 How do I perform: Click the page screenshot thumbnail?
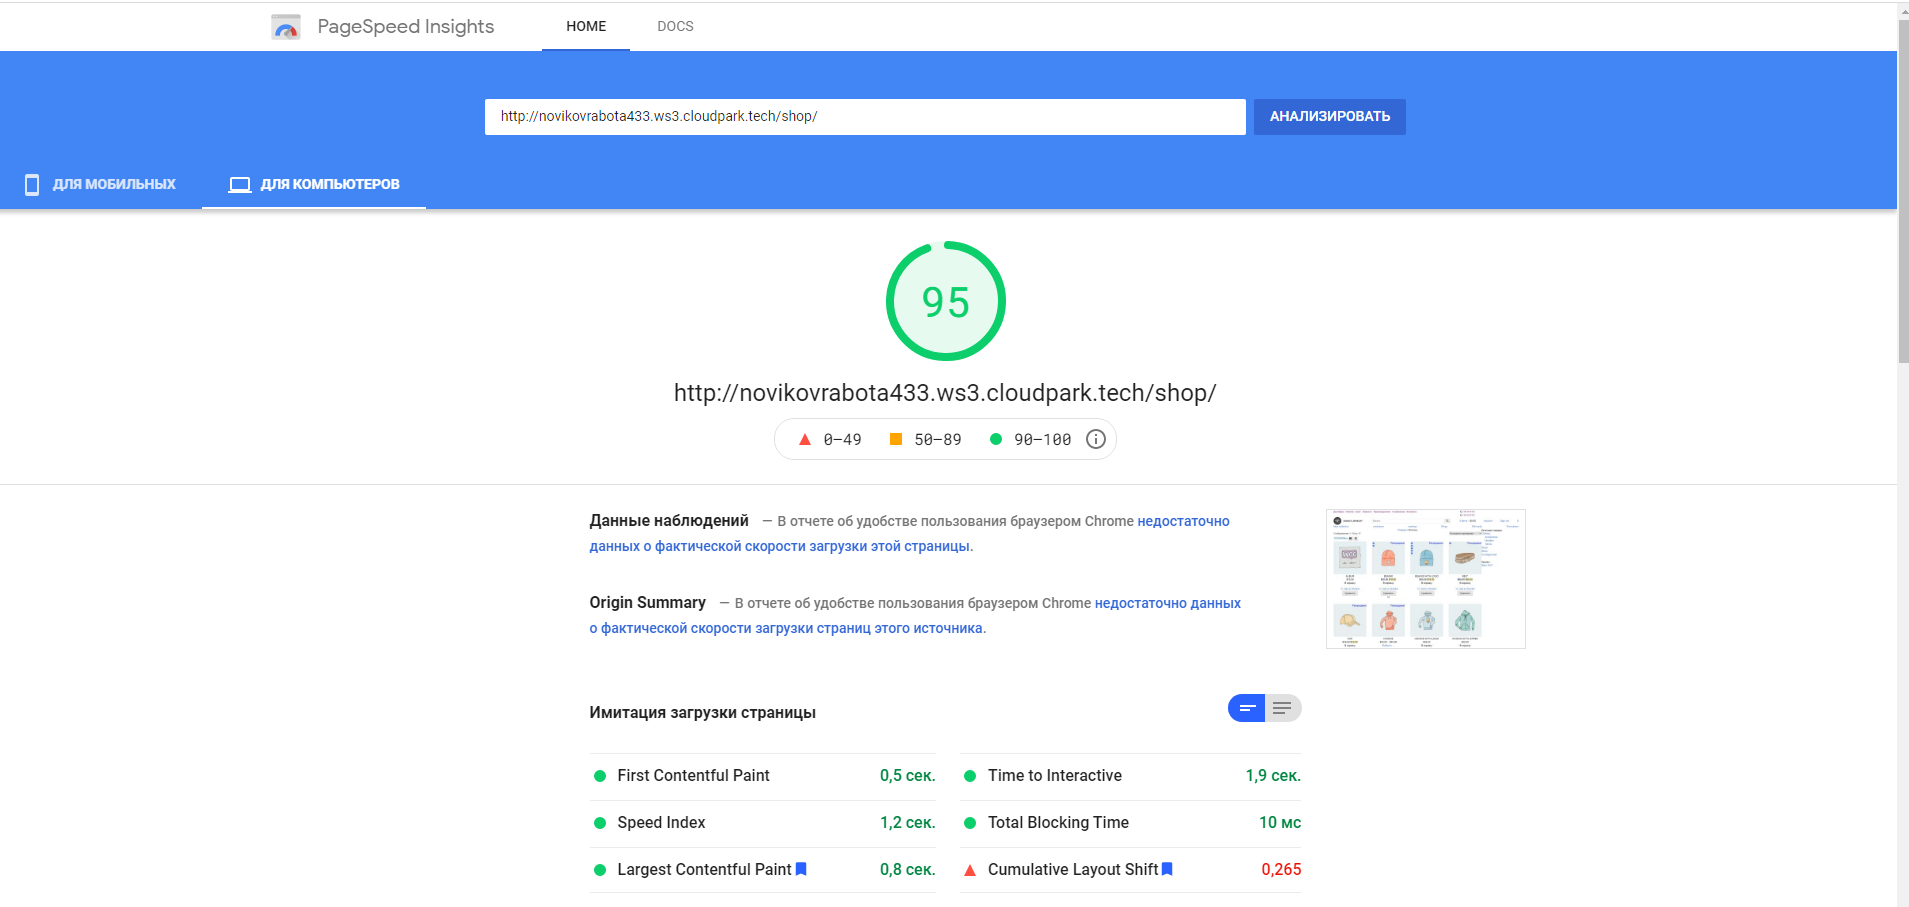[1426, 579]
